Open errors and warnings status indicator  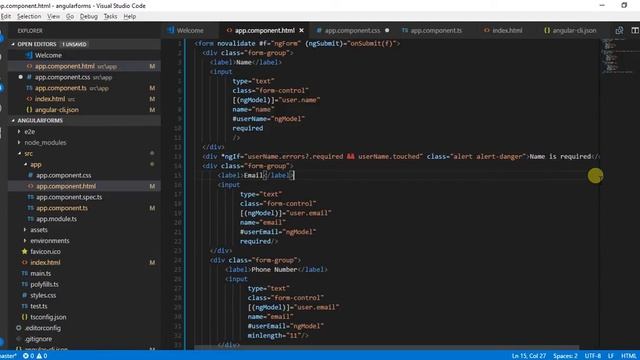[35, 356]
